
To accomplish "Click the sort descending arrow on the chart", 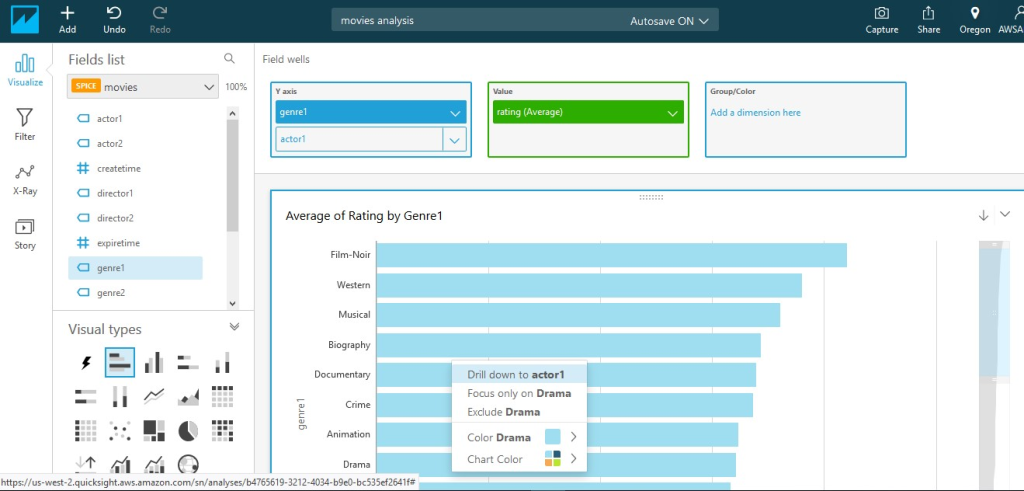I will (x=984, y=215).
